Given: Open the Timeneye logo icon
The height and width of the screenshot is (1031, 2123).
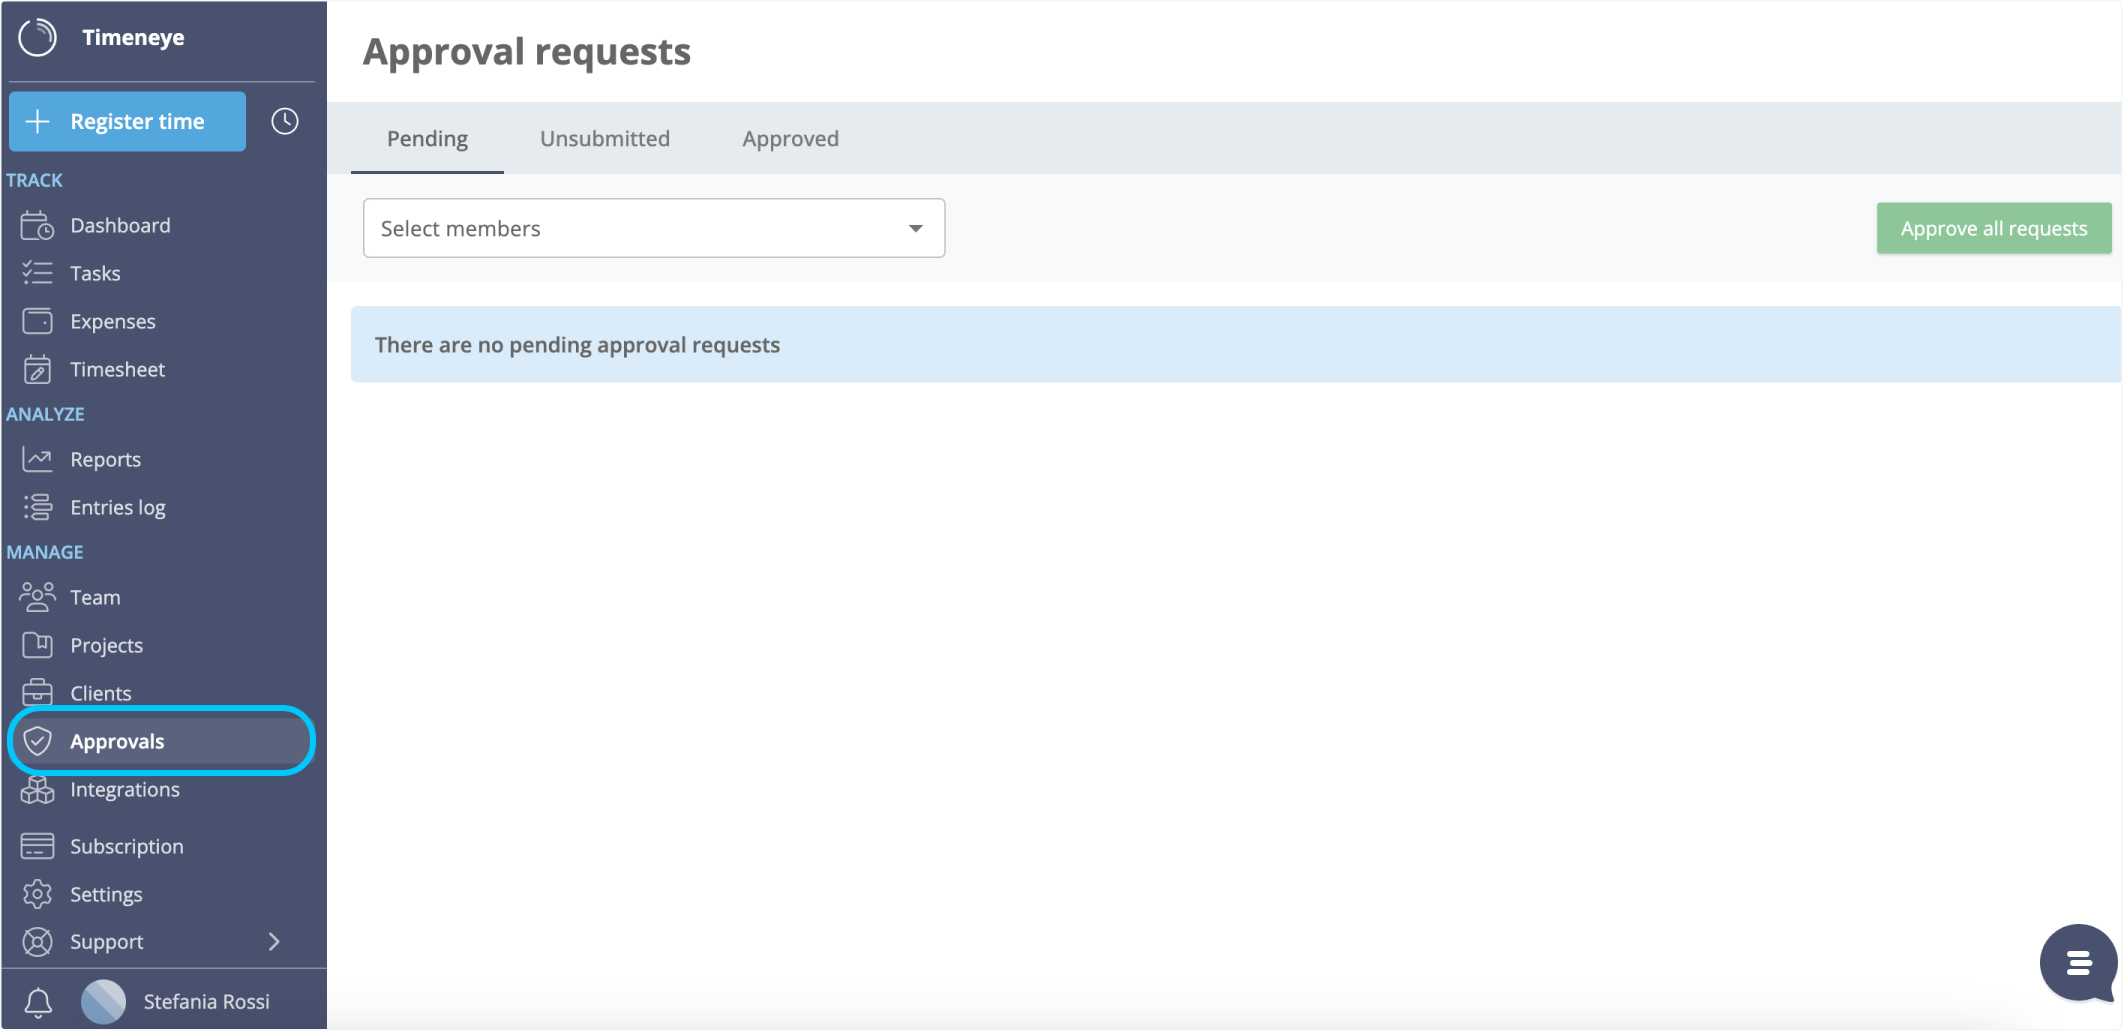Looking at the screenshot, I should click(x=37, y=38).
